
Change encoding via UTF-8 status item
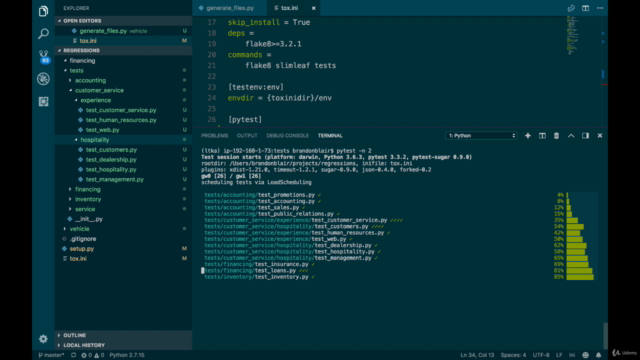541,355
